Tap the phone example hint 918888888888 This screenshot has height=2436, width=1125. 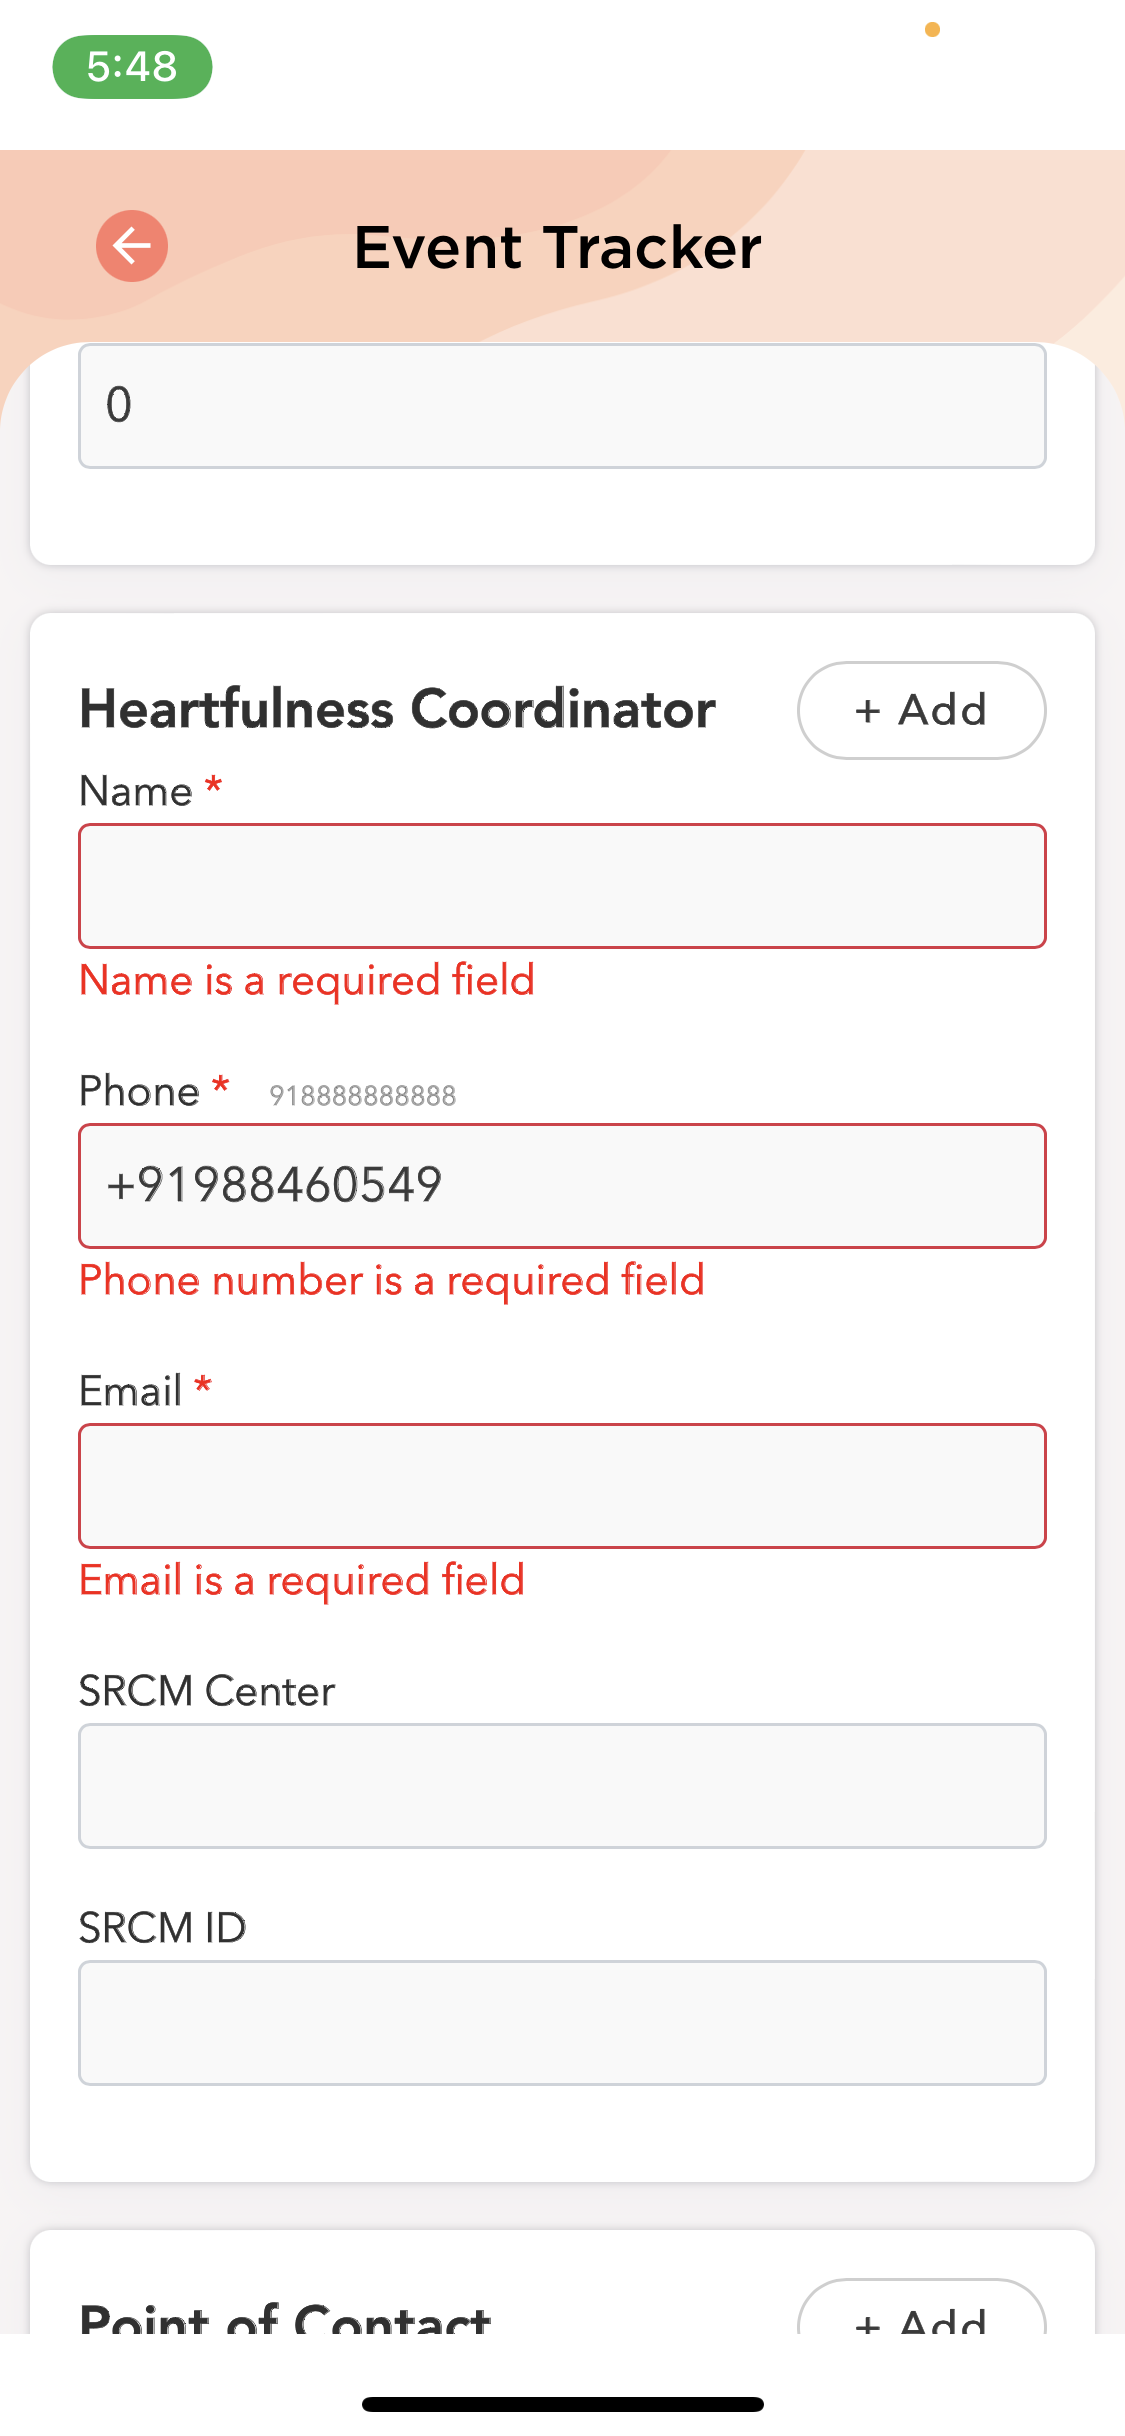click(x=362, y=1096)
